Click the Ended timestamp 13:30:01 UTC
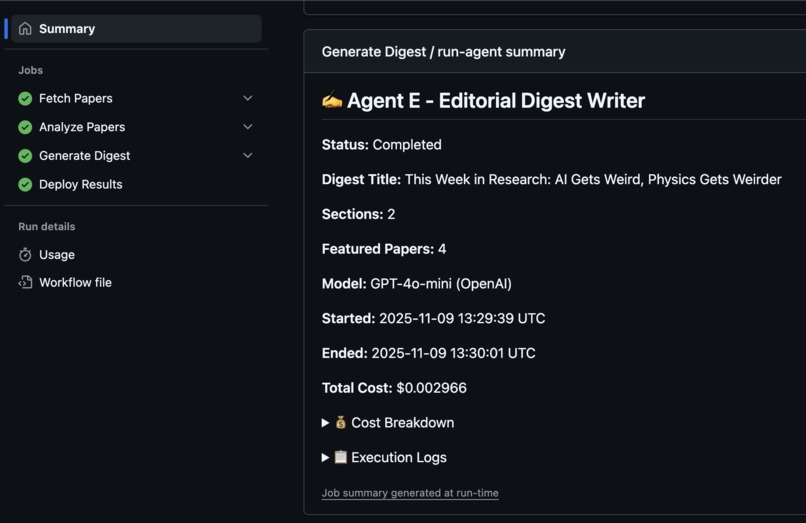The height and width of the screenshot is (523, 806). coord(453,353)
